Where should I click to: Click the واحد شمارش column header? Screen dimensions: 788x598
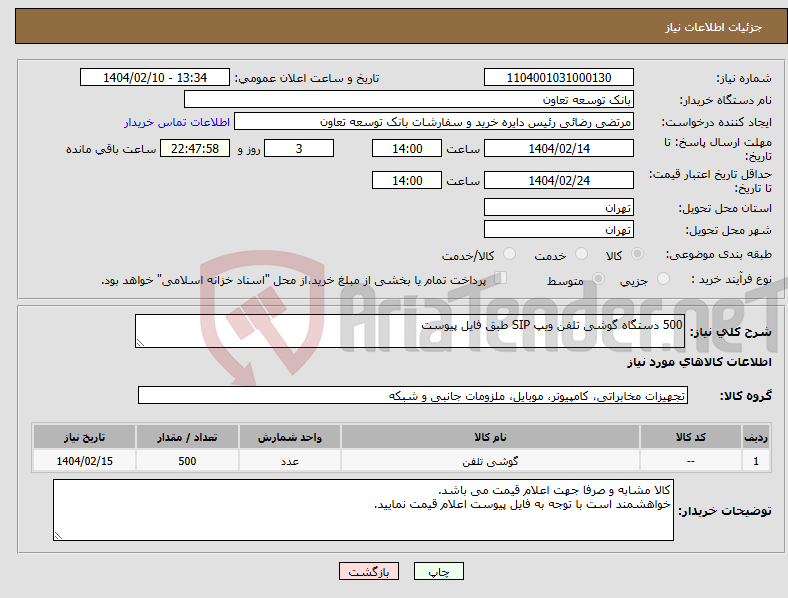290,437
